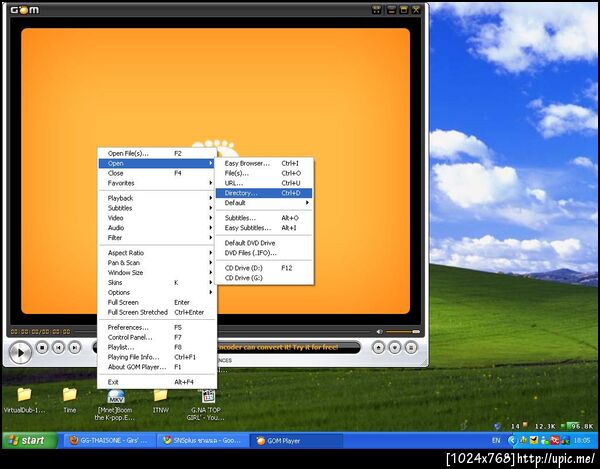Select About GOM Player... item
Image resolution: width=600 pixels, height=469 pixels.
point(157,367)
